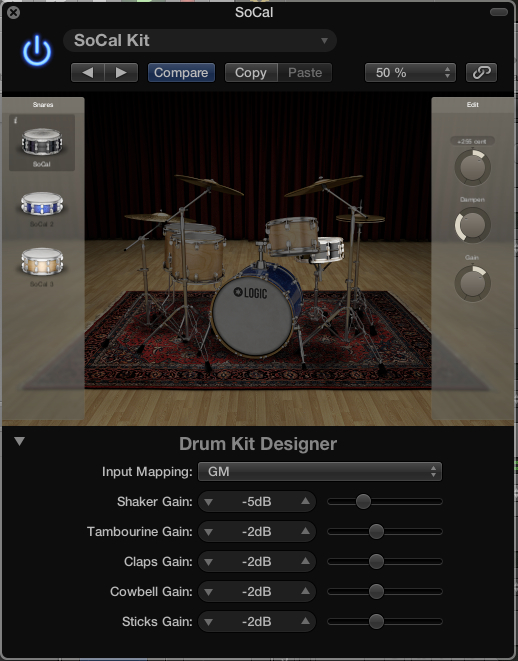Click the link chain icon
Screen dimensions: 518x661
click(481, 73)
